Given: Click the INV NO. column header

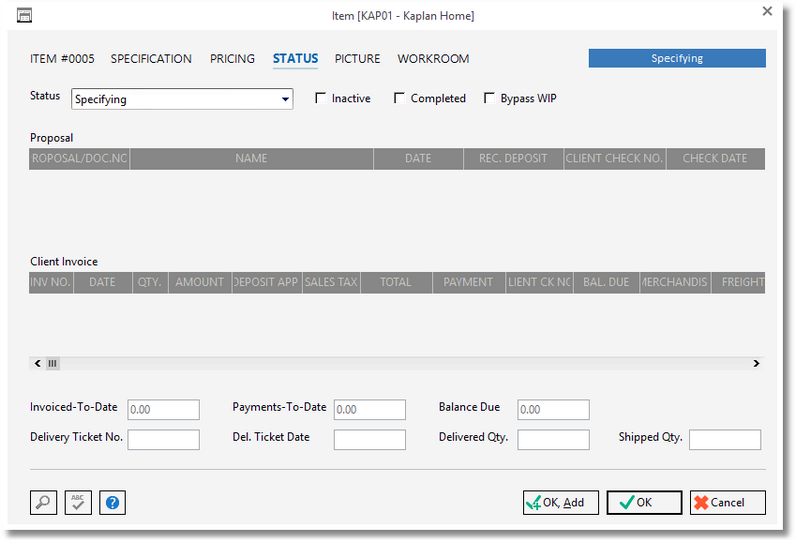Looking at the screenshot, I should [51, 283].
